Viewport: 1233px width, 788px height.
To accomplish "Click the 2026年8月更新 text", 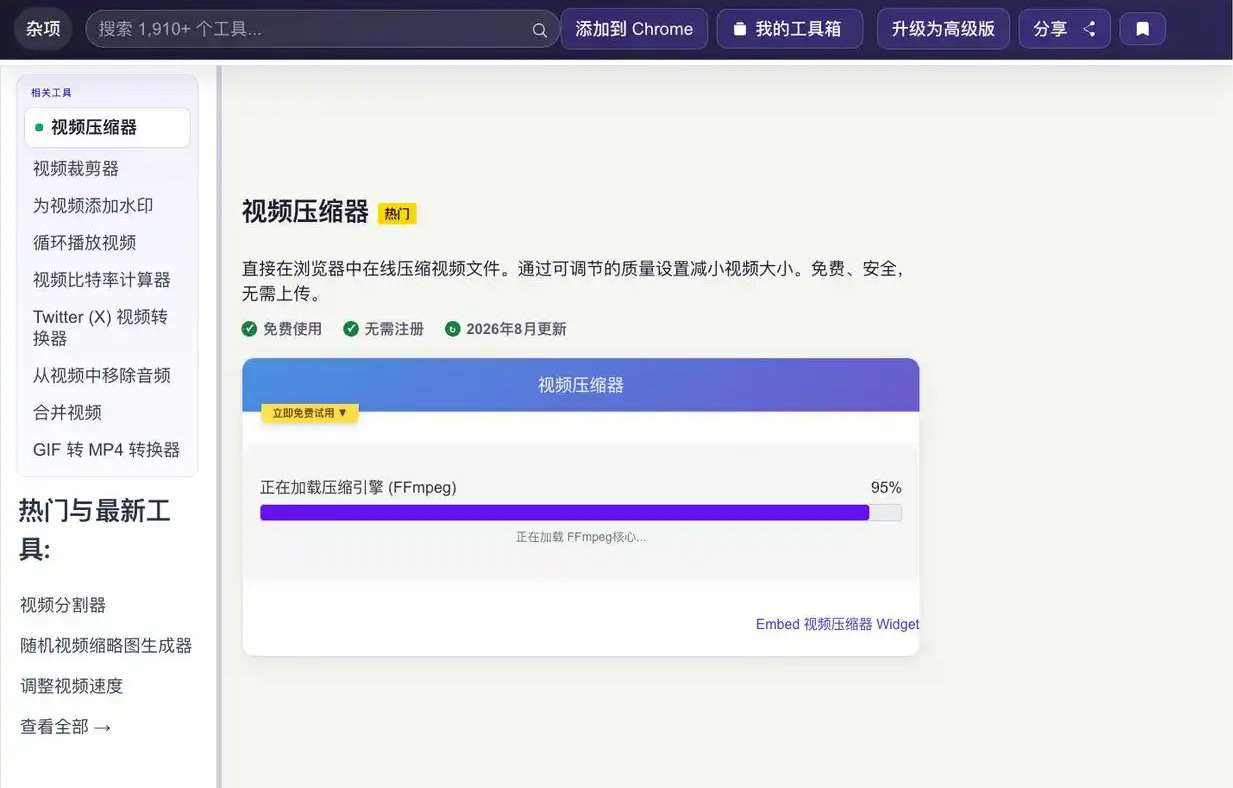I will click(516, 328).
